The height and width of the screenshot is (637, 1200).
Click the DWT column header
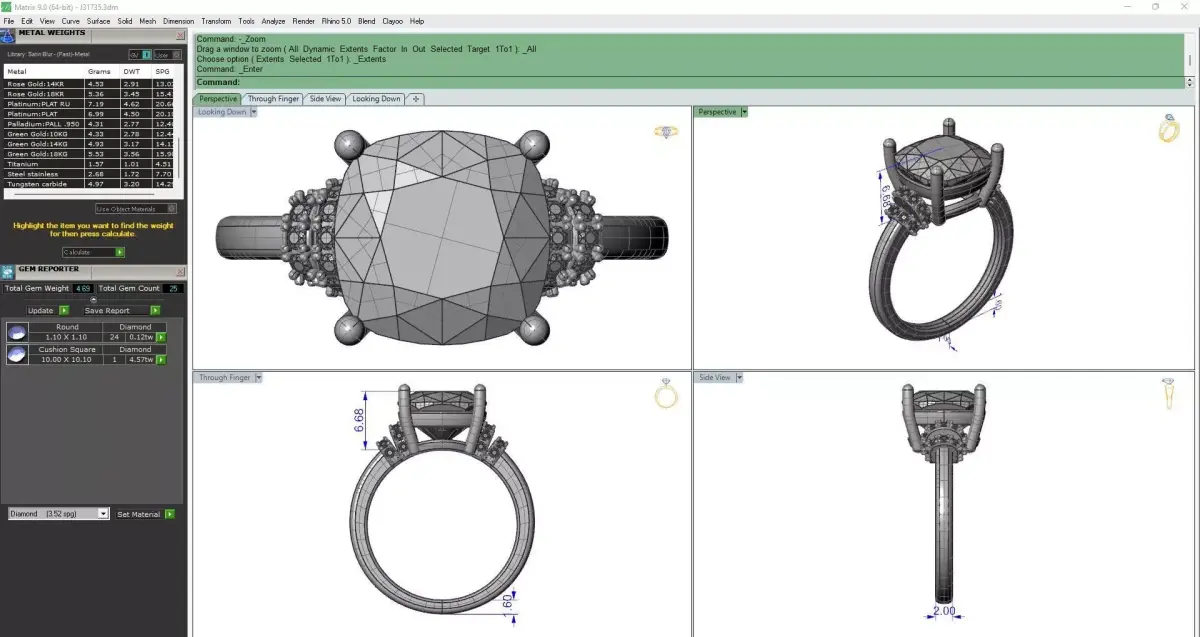click(x=136, y=72)
